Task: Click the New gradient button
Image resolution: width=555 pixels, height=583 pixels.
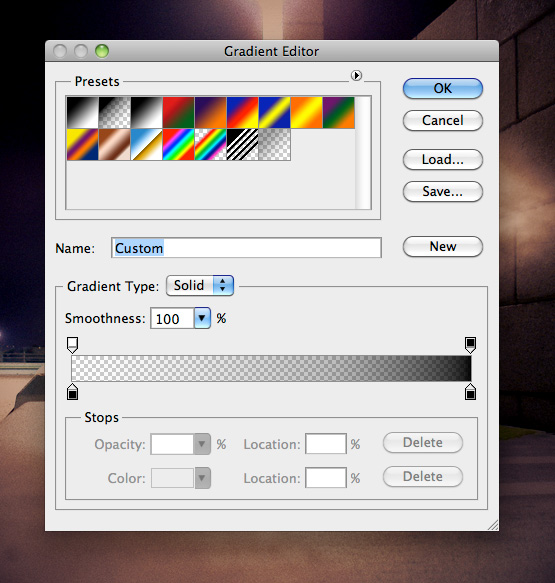Action: click(443, 247)
